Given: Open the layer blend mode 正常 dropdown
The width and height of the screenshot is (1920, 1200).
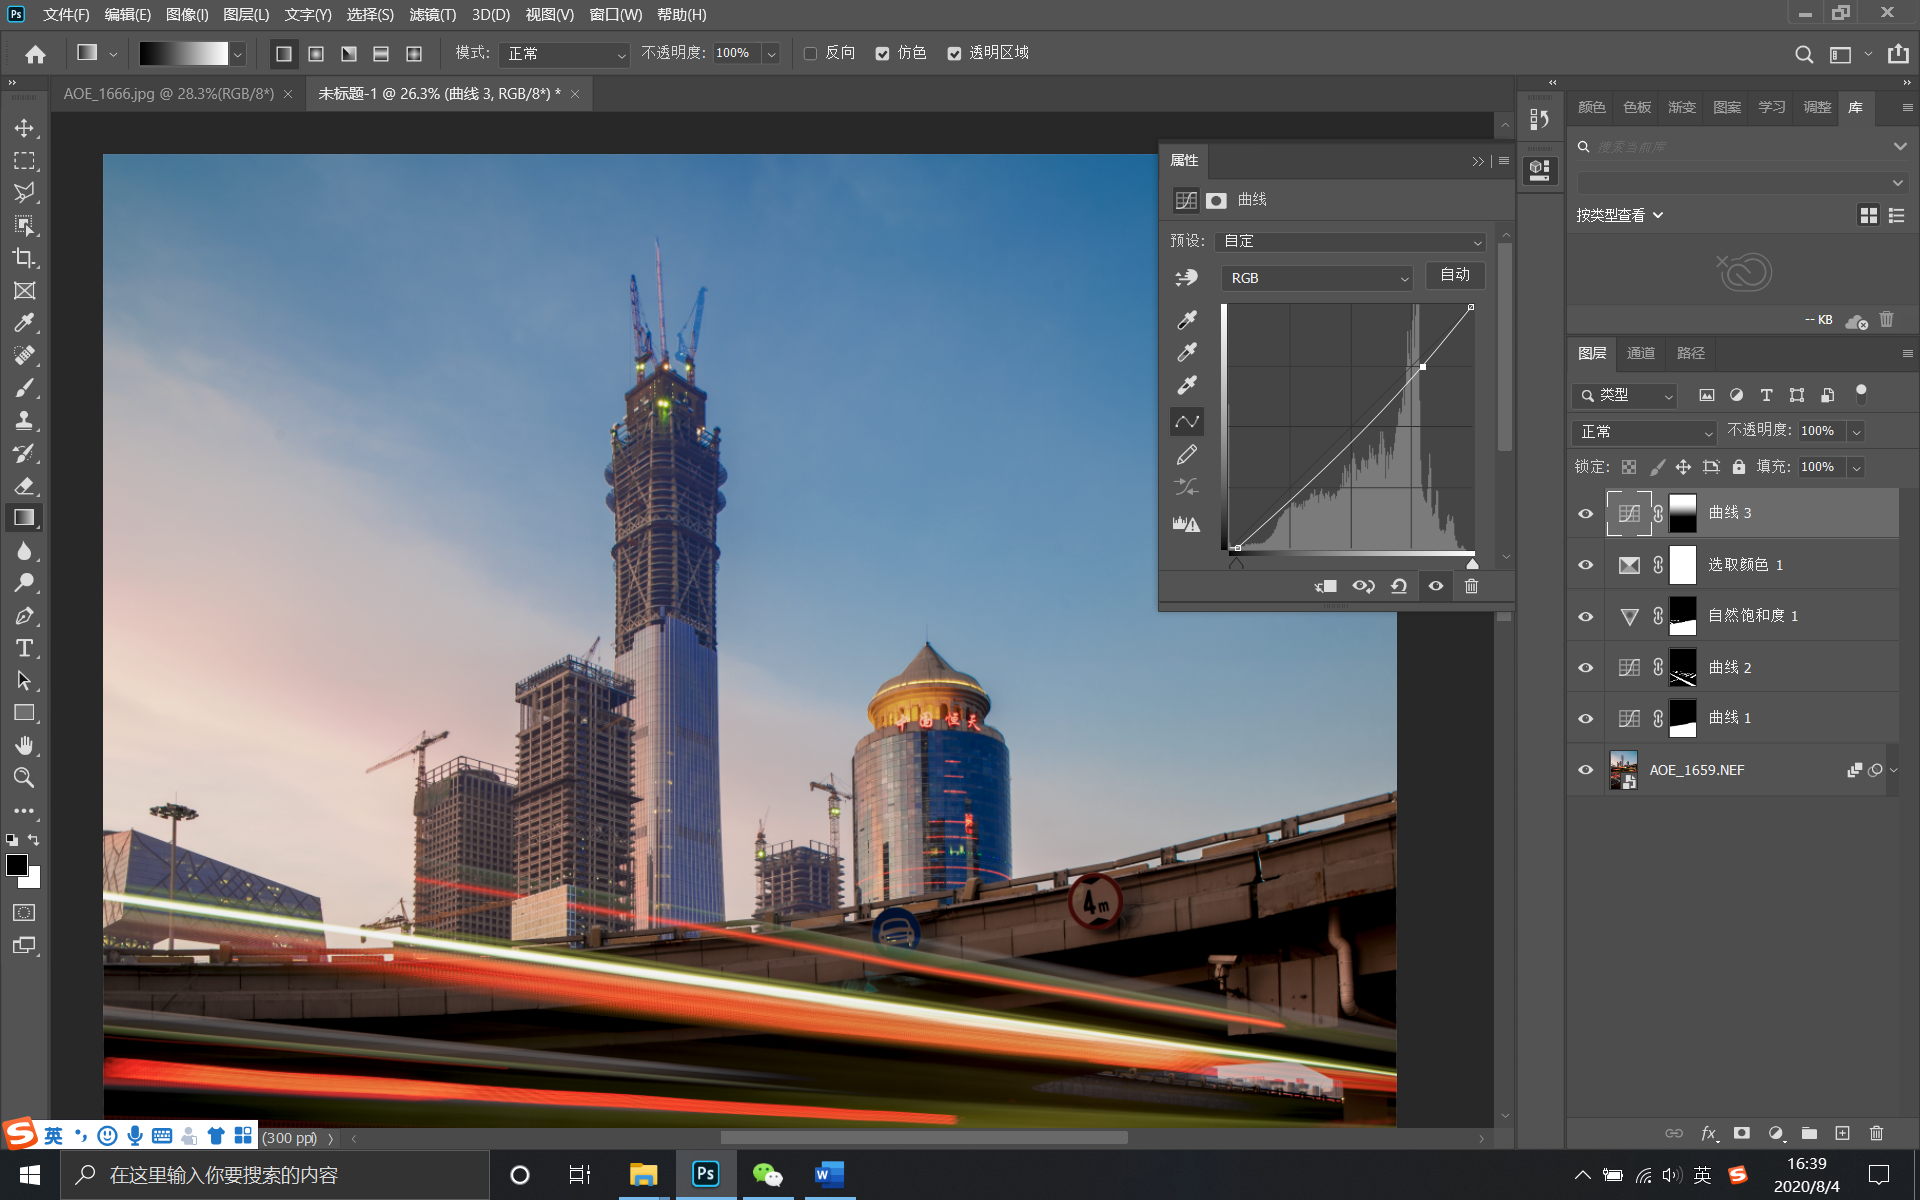Looking at the screenshot, I should click(1644, 431).
